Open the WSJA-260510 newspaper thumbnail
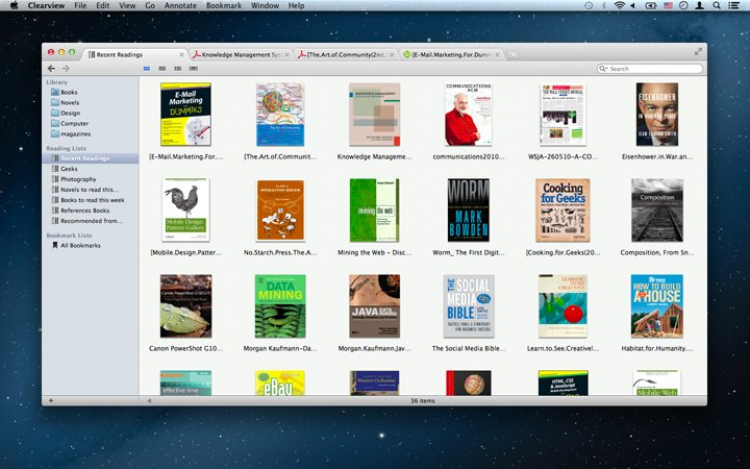Screen dimensions: 750x469 [x=562, y=115]
